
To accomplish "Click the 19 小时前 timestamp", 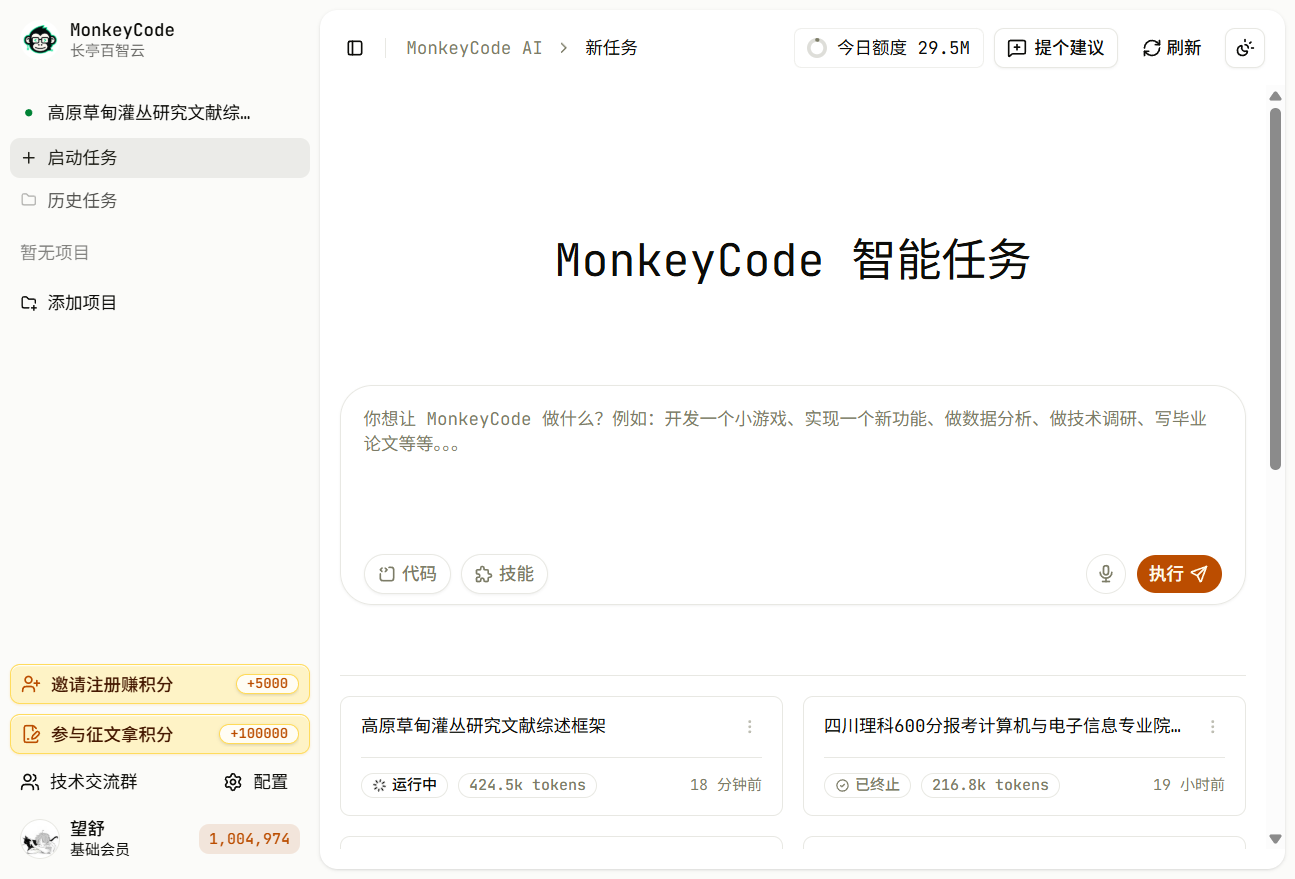I will [1189, 785].
